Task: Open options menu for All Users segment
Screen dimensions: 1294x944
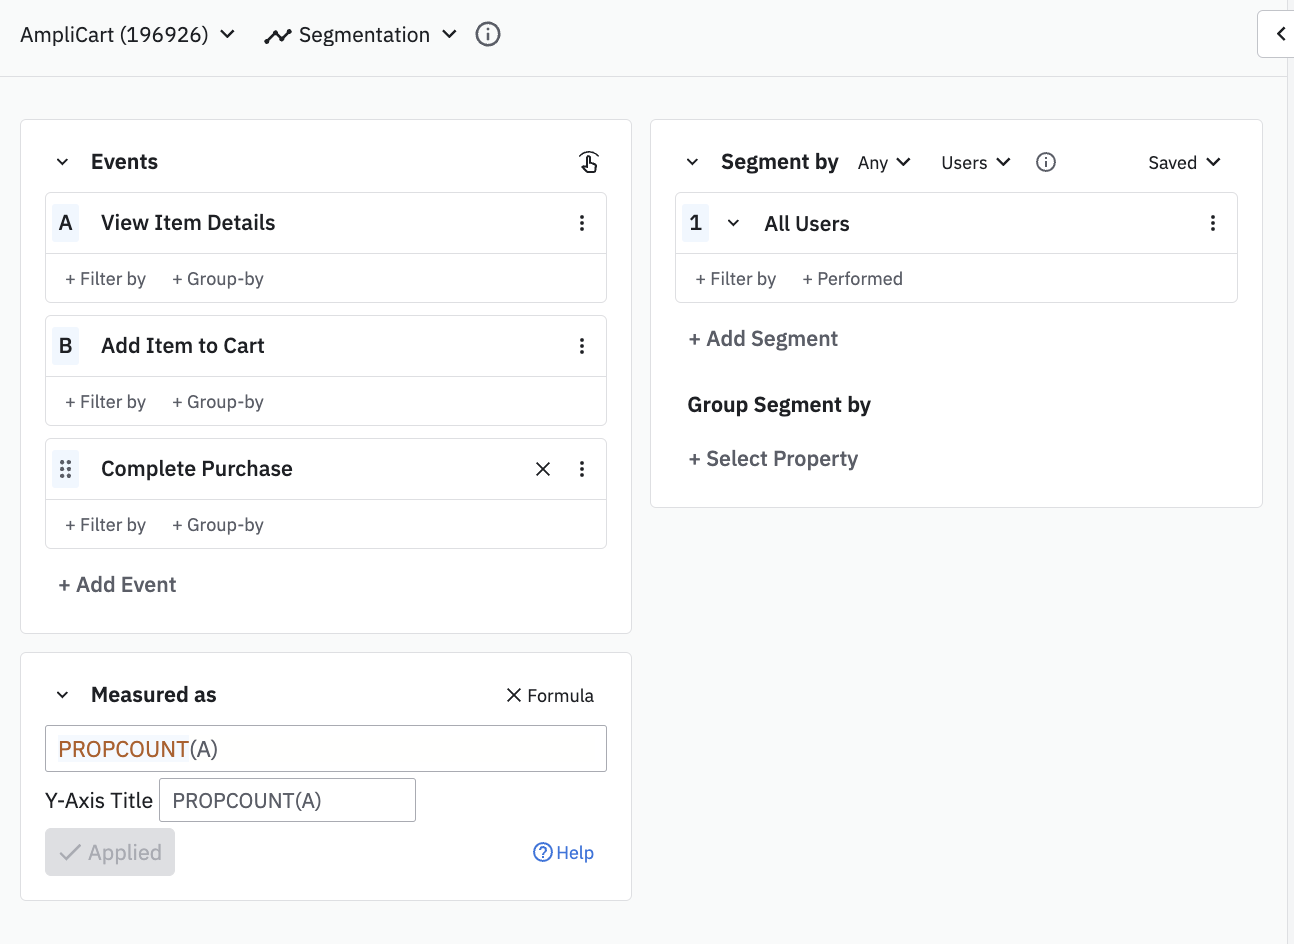Action: [1213, 223]
